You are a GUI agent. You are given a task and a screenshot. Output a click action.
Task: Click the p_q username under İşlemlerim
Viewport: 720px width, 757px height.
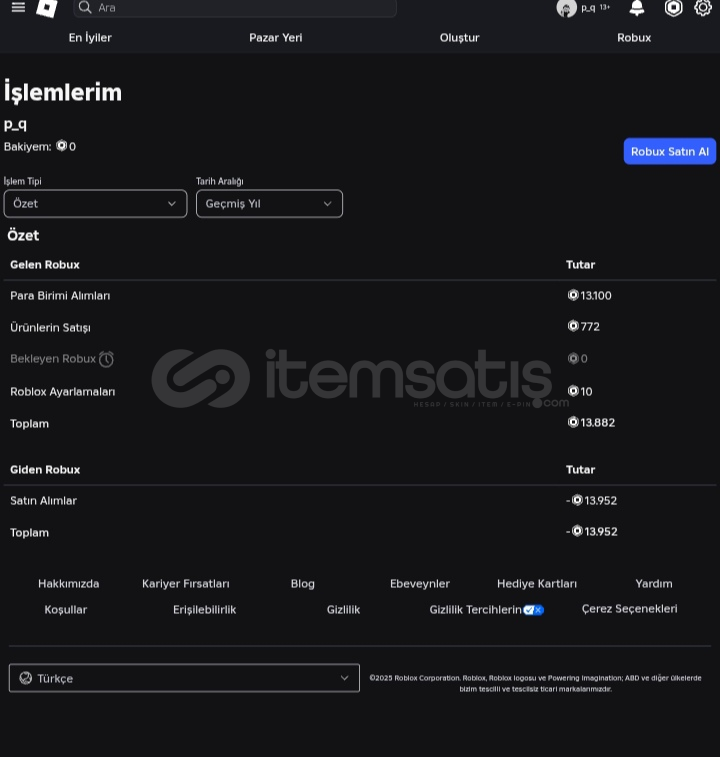pyautogui.click(x=15, y=125)
